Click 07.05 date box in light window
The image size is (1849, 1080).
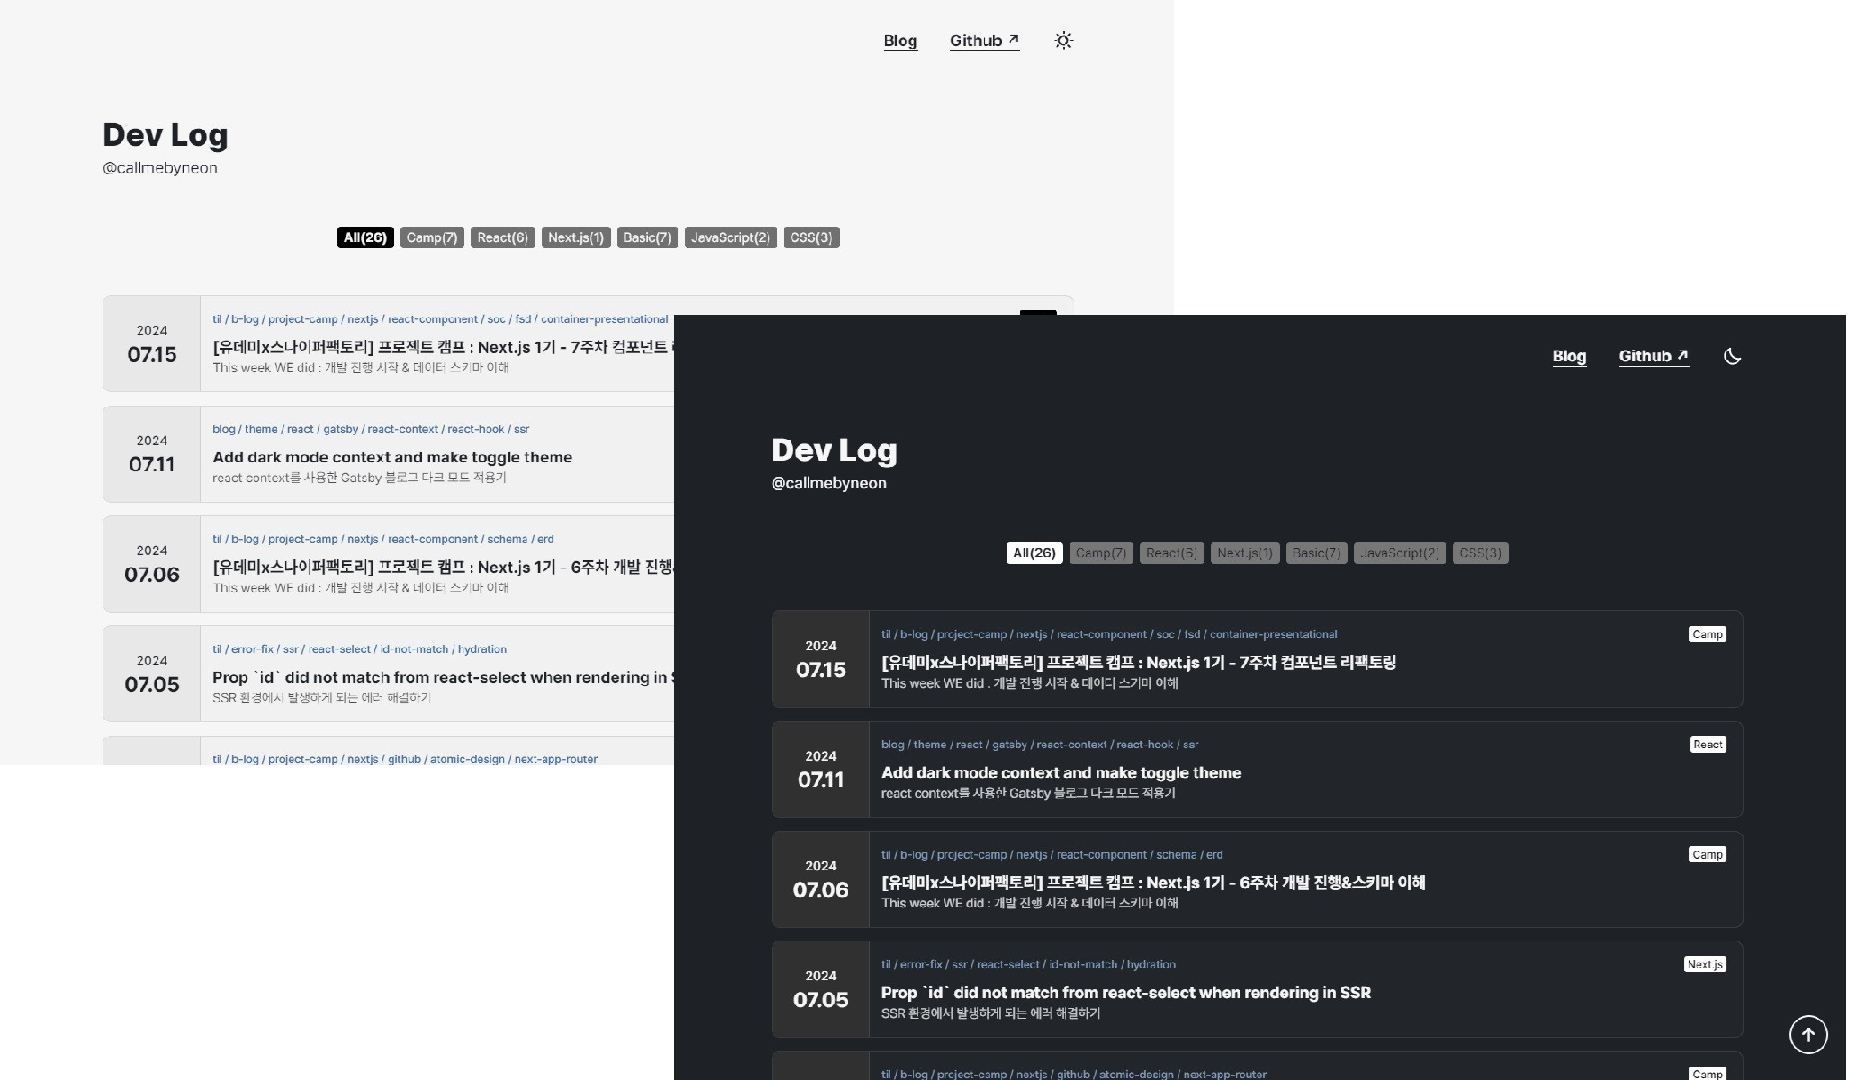point(152,674)
